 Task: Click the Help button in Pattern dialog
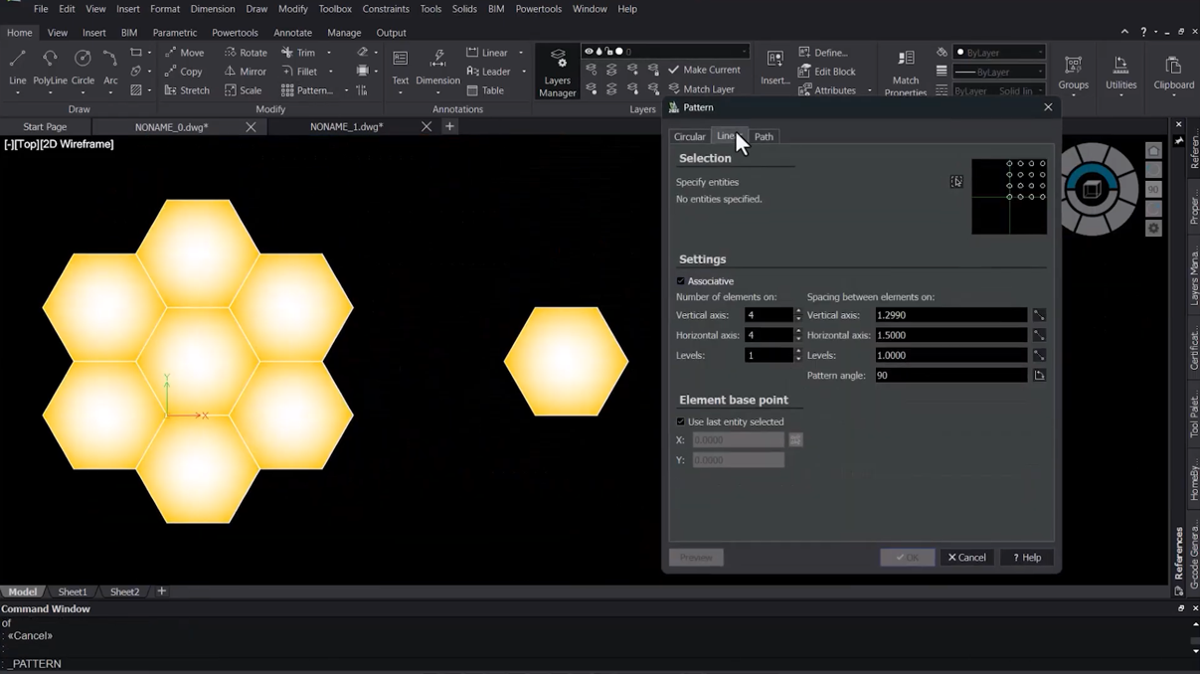(1026, 557)
